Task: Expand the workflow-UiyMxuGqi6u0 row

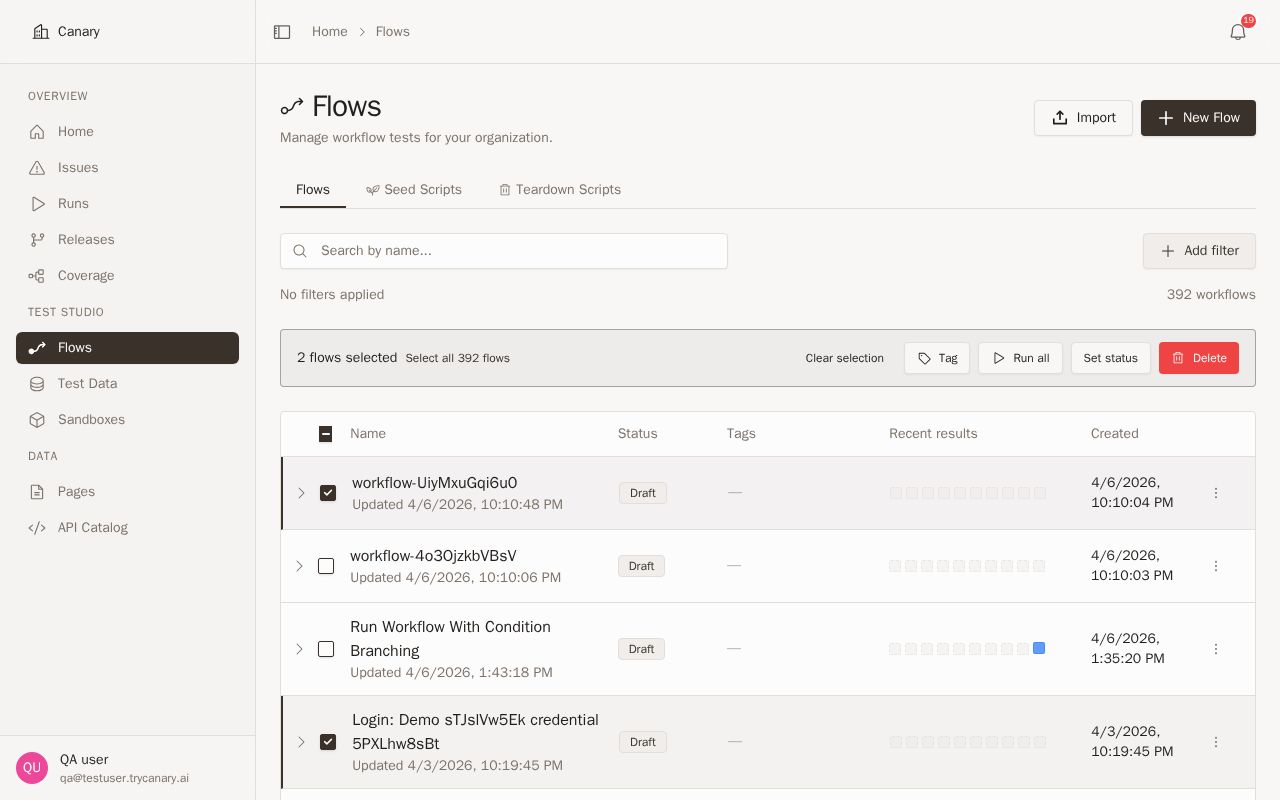Action: pos(301,493)
